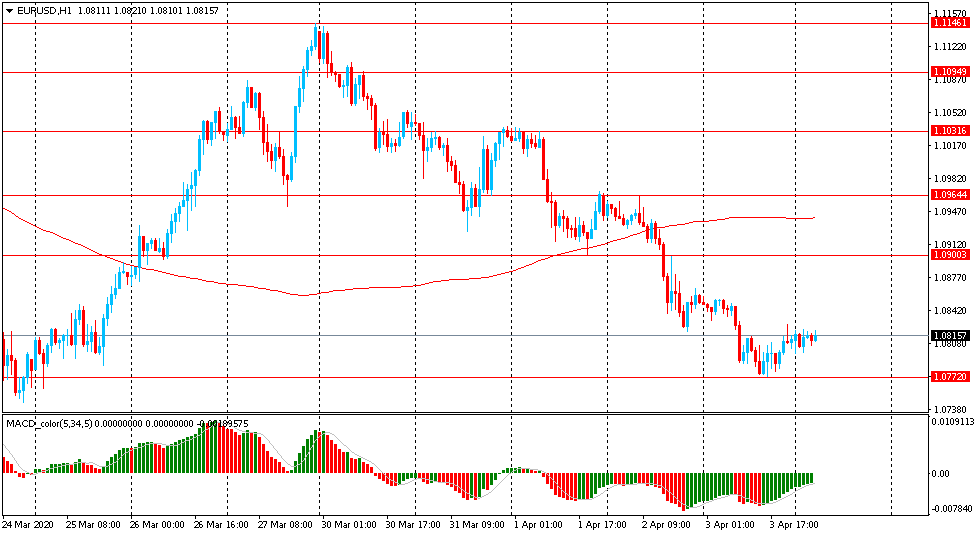The image size is (974, 536).
Task: Click the 1.09470 price scale value
Action: point(950,212)
